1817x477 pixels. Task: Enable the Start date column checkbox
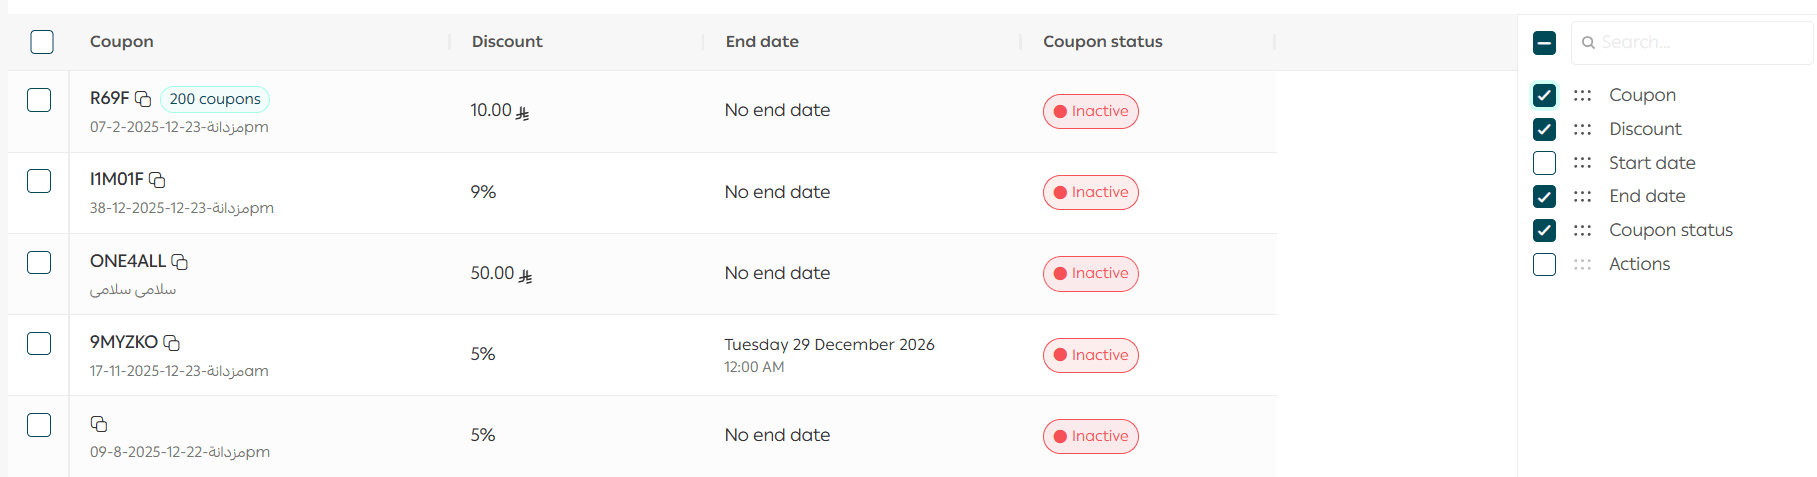pyautogui.click(x=1544, y=163)
